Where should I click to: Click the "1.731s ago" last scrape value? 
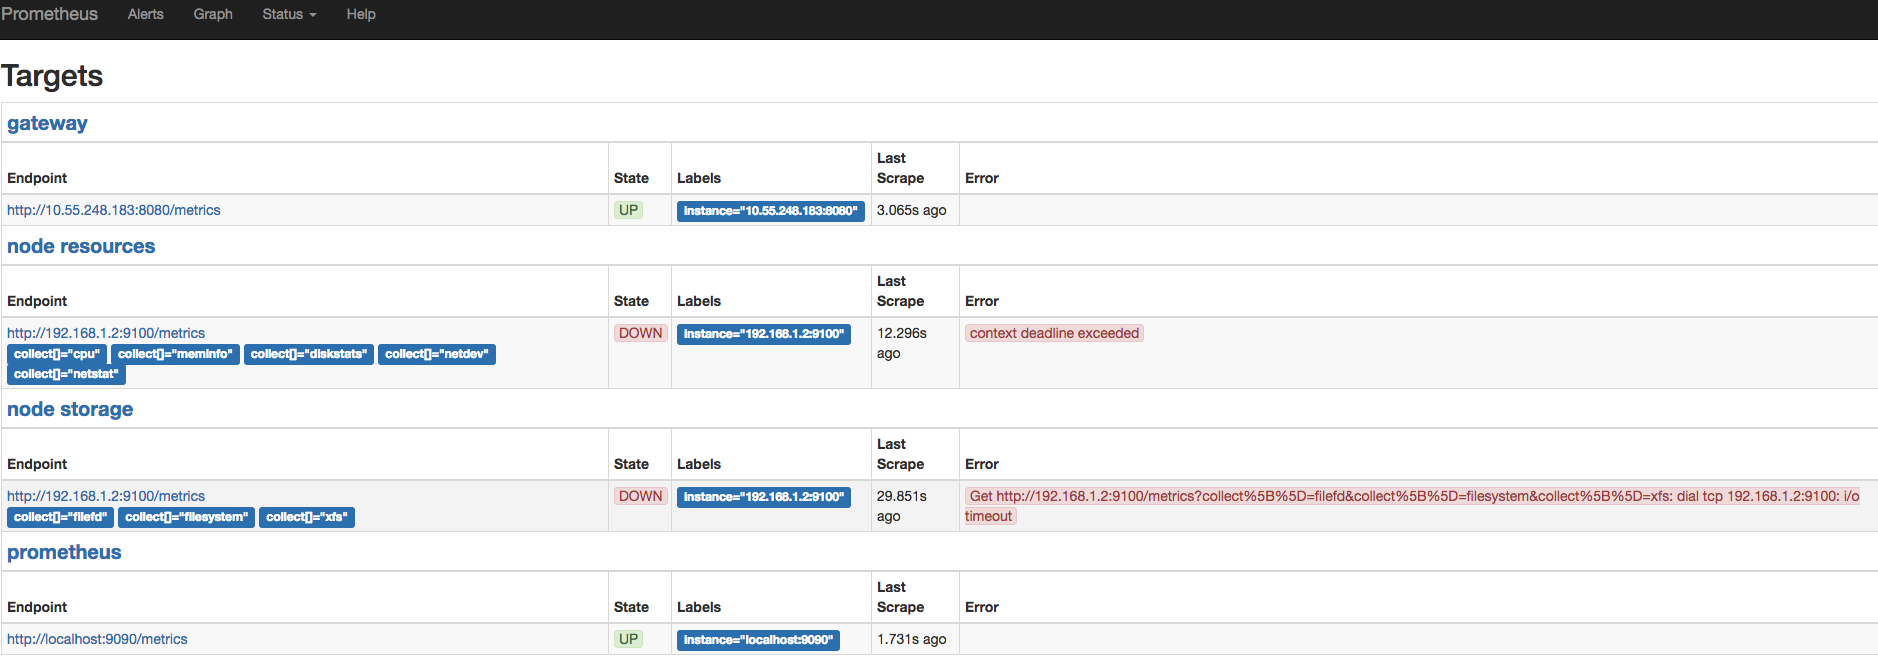pos(912,639)
